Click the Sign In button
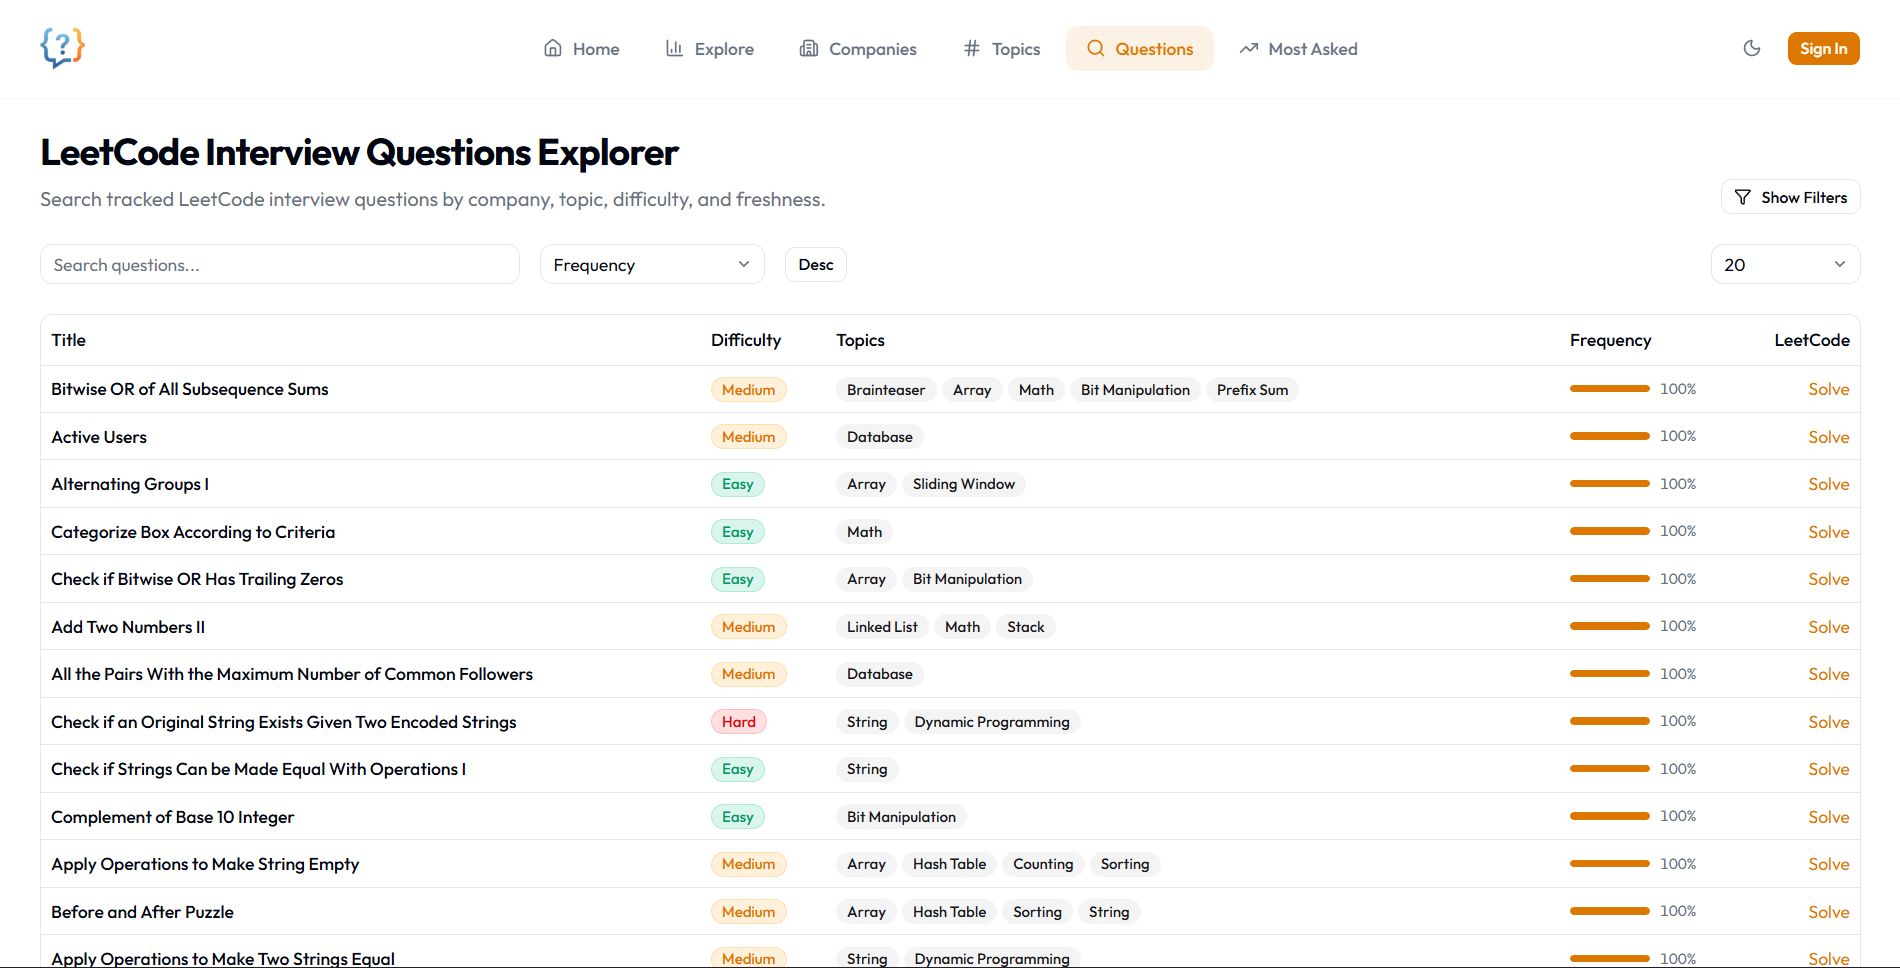 coord(1823,48)
